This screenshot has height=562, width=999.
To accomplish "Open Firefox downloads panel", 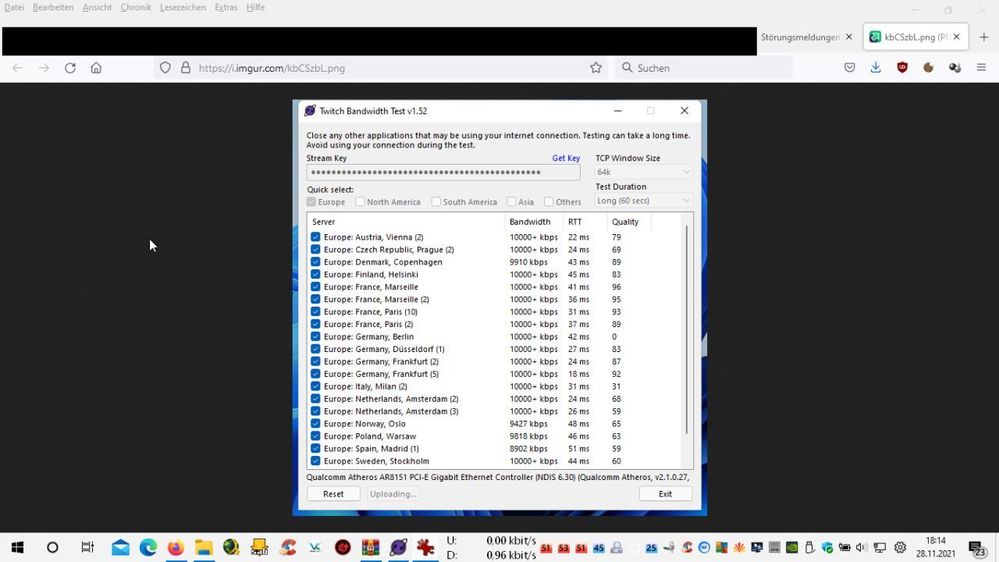I will [876, 68].
